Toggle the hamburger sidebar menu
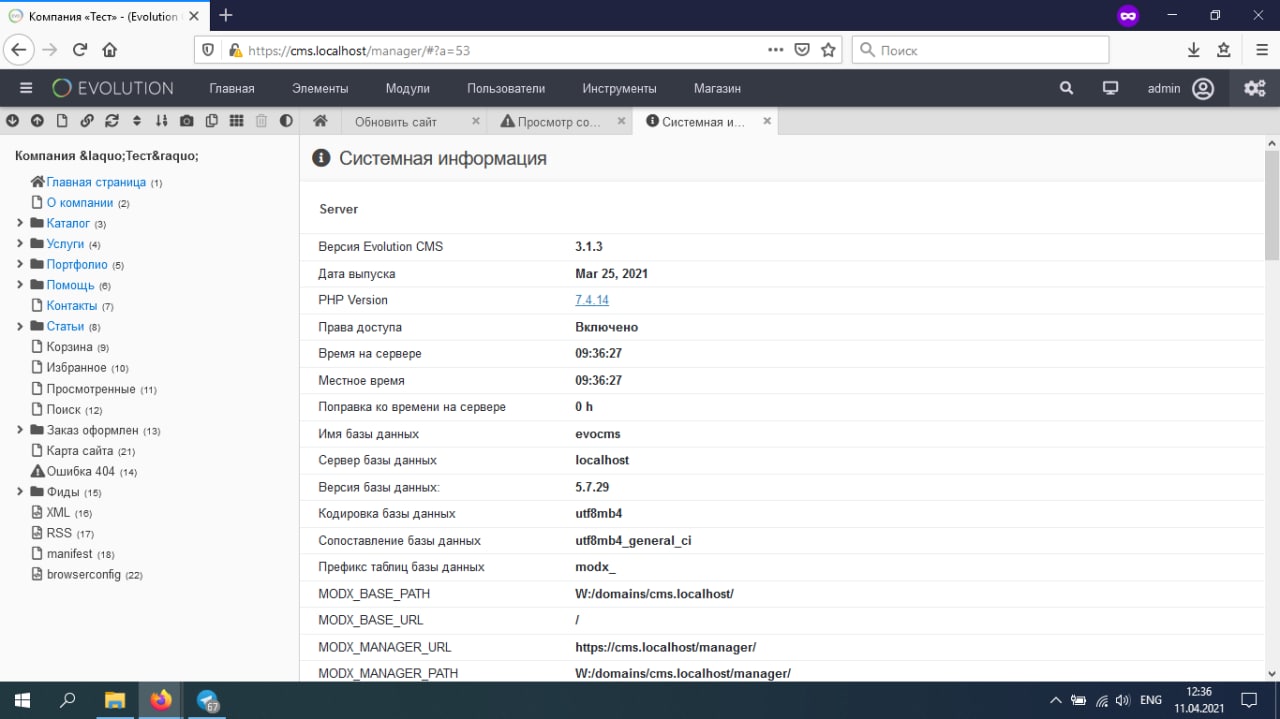Screen dimensions: 1280x719 click(x=26, y=88)
